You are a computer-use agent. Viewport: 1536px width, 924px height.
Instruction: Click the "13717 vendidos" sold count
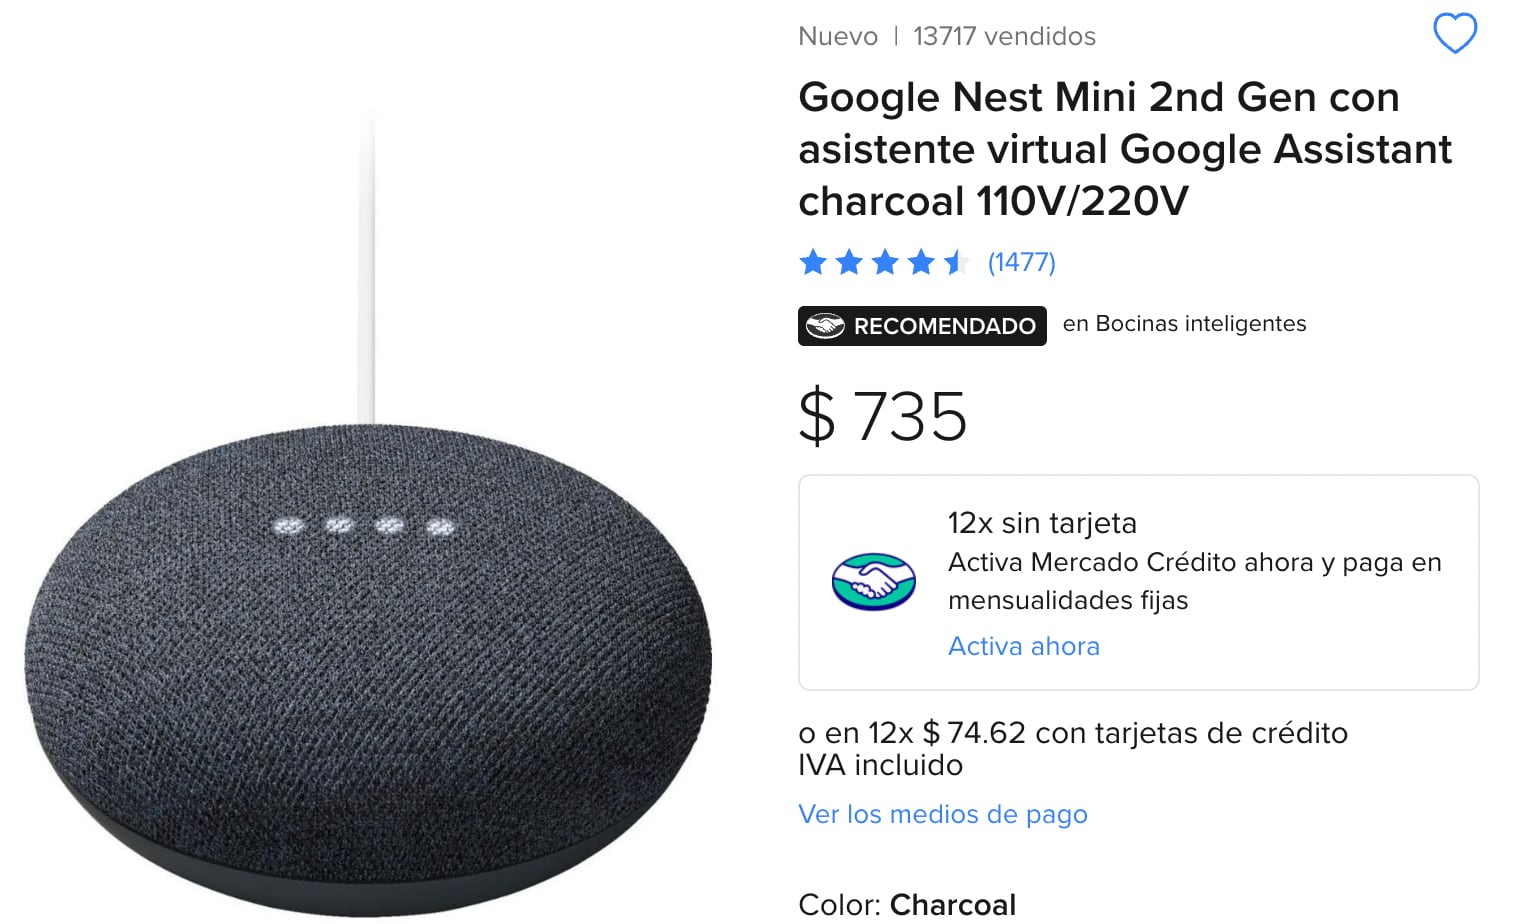1004,37
